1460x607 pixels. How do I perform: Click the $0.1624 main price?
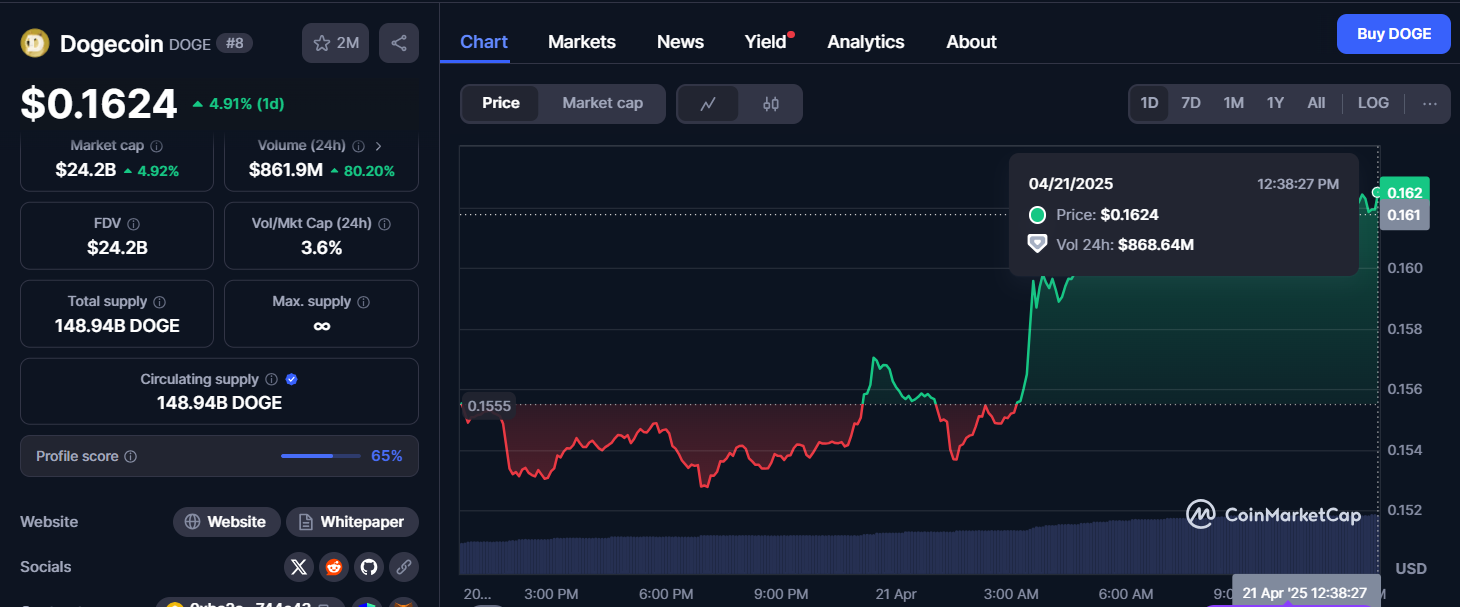point(99,104)
